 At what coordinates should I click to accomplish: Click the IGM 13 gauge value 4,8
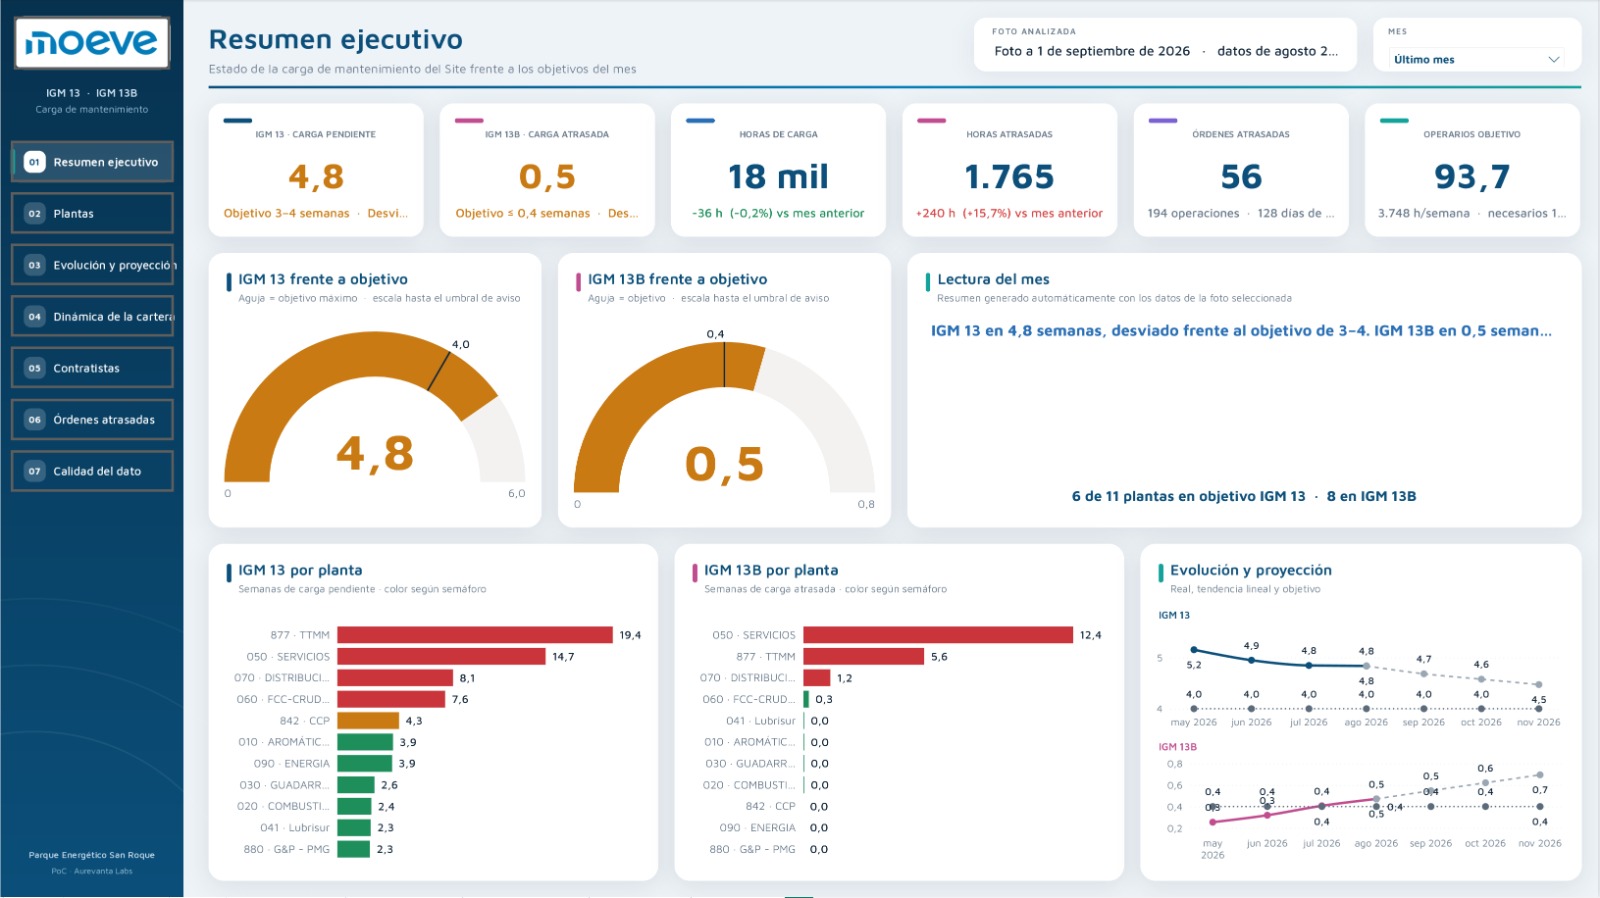(x=375, y=454)
